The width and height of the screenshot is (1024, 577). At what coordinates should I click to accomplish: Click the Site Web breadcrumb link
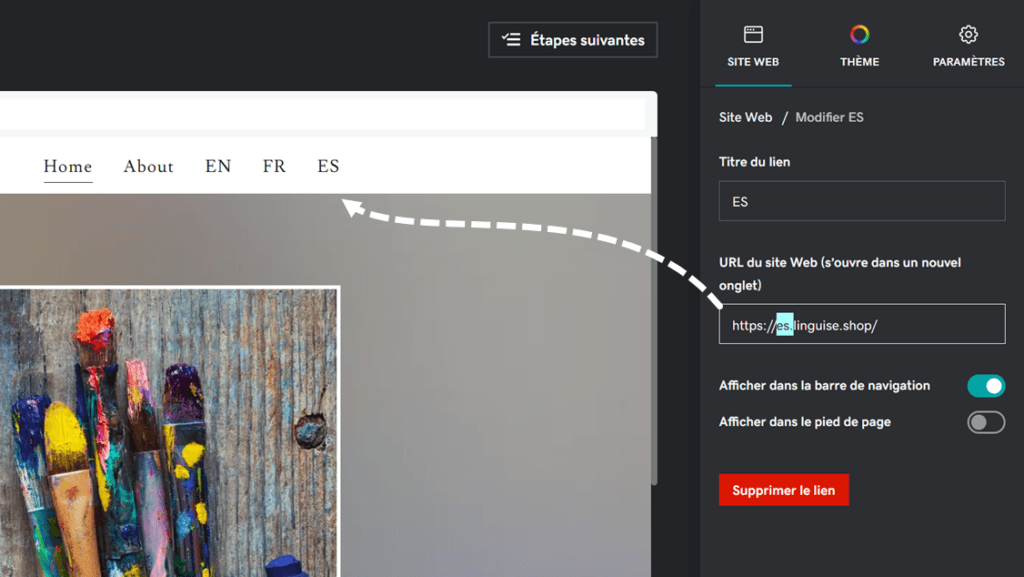tap(745, 117)
